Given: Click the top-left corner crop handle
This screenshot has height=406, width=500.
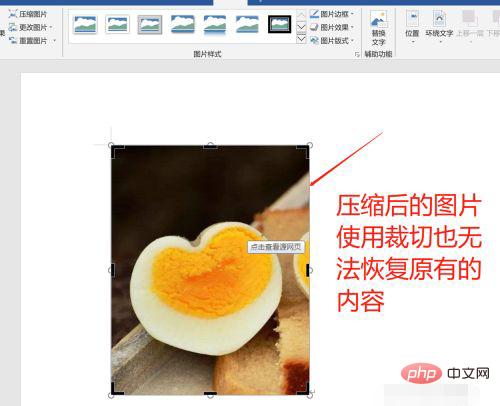Looking at the screenshot, I should point(115,149).
